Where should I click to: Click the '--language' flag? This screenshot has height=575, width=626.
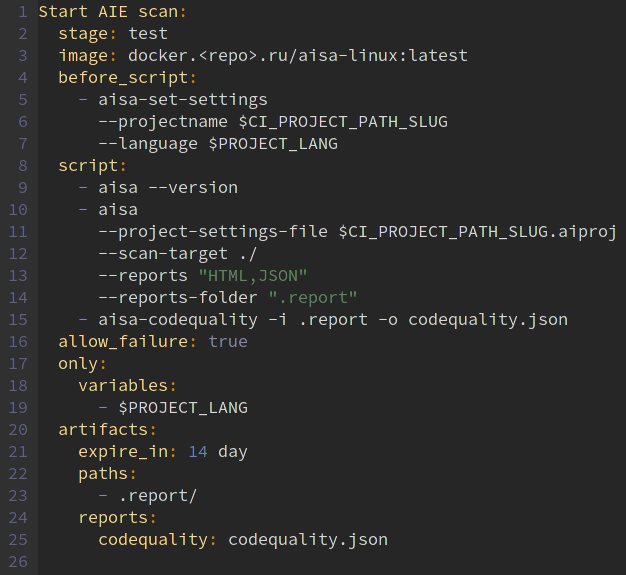(x=148, y=145)
